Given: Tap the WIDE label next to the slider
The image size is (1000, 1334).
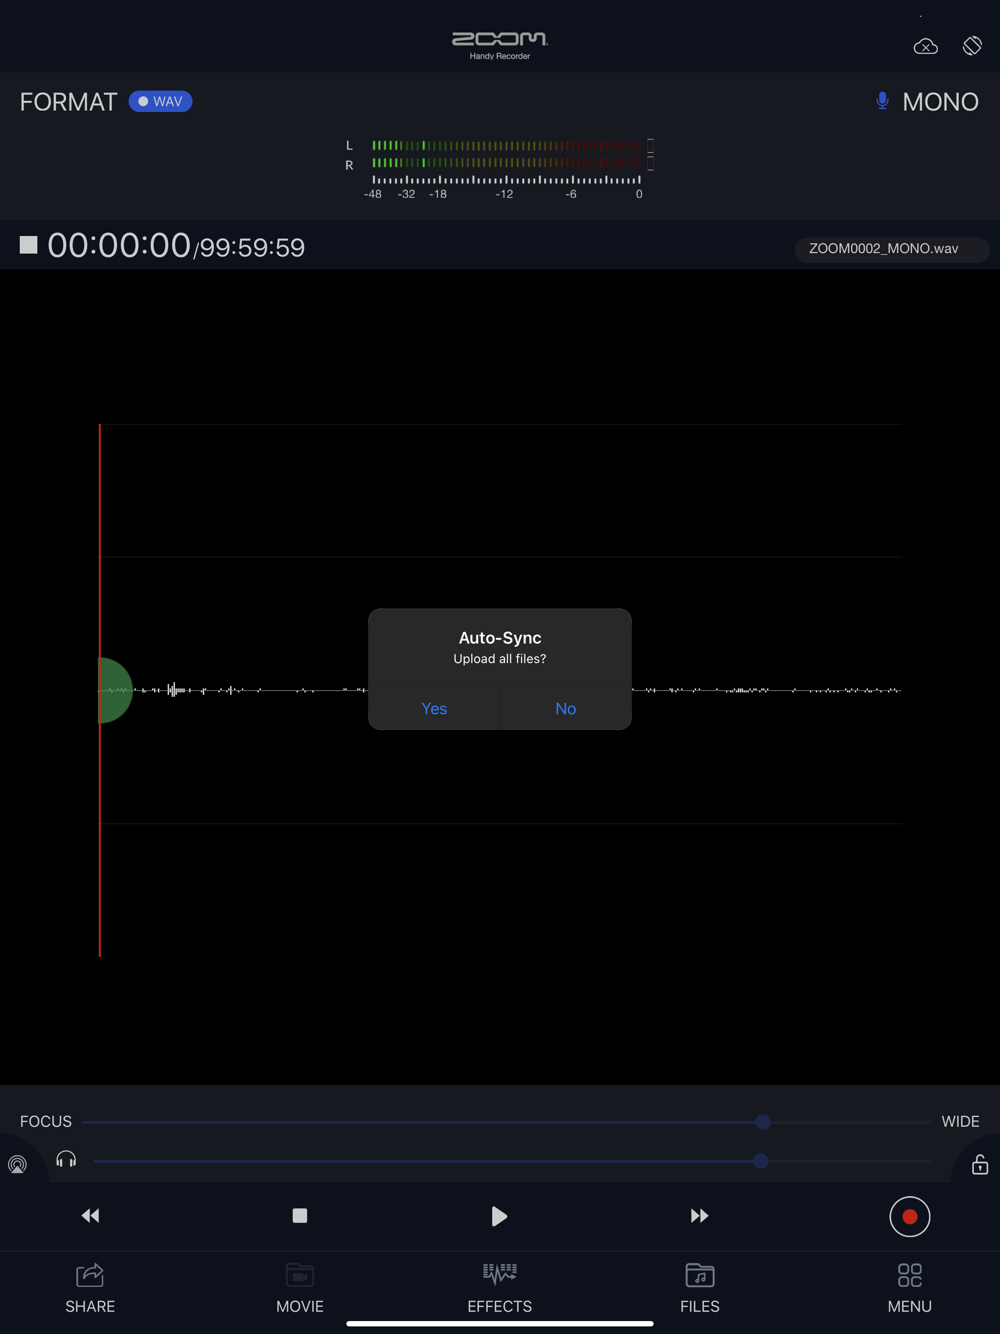Looking at the screenshot, I should pyautogui.click(x=960, y=1122).
